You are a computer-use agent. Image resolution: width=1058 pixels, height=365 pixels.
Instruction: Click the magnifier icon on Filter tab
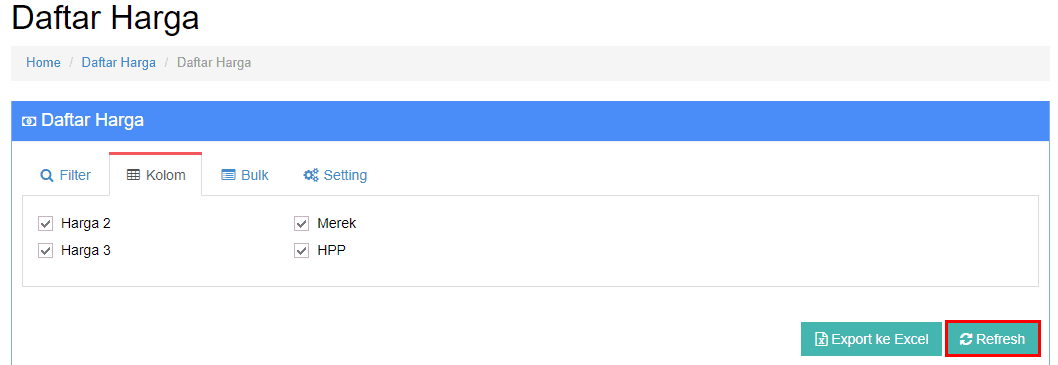click(47, 175)
